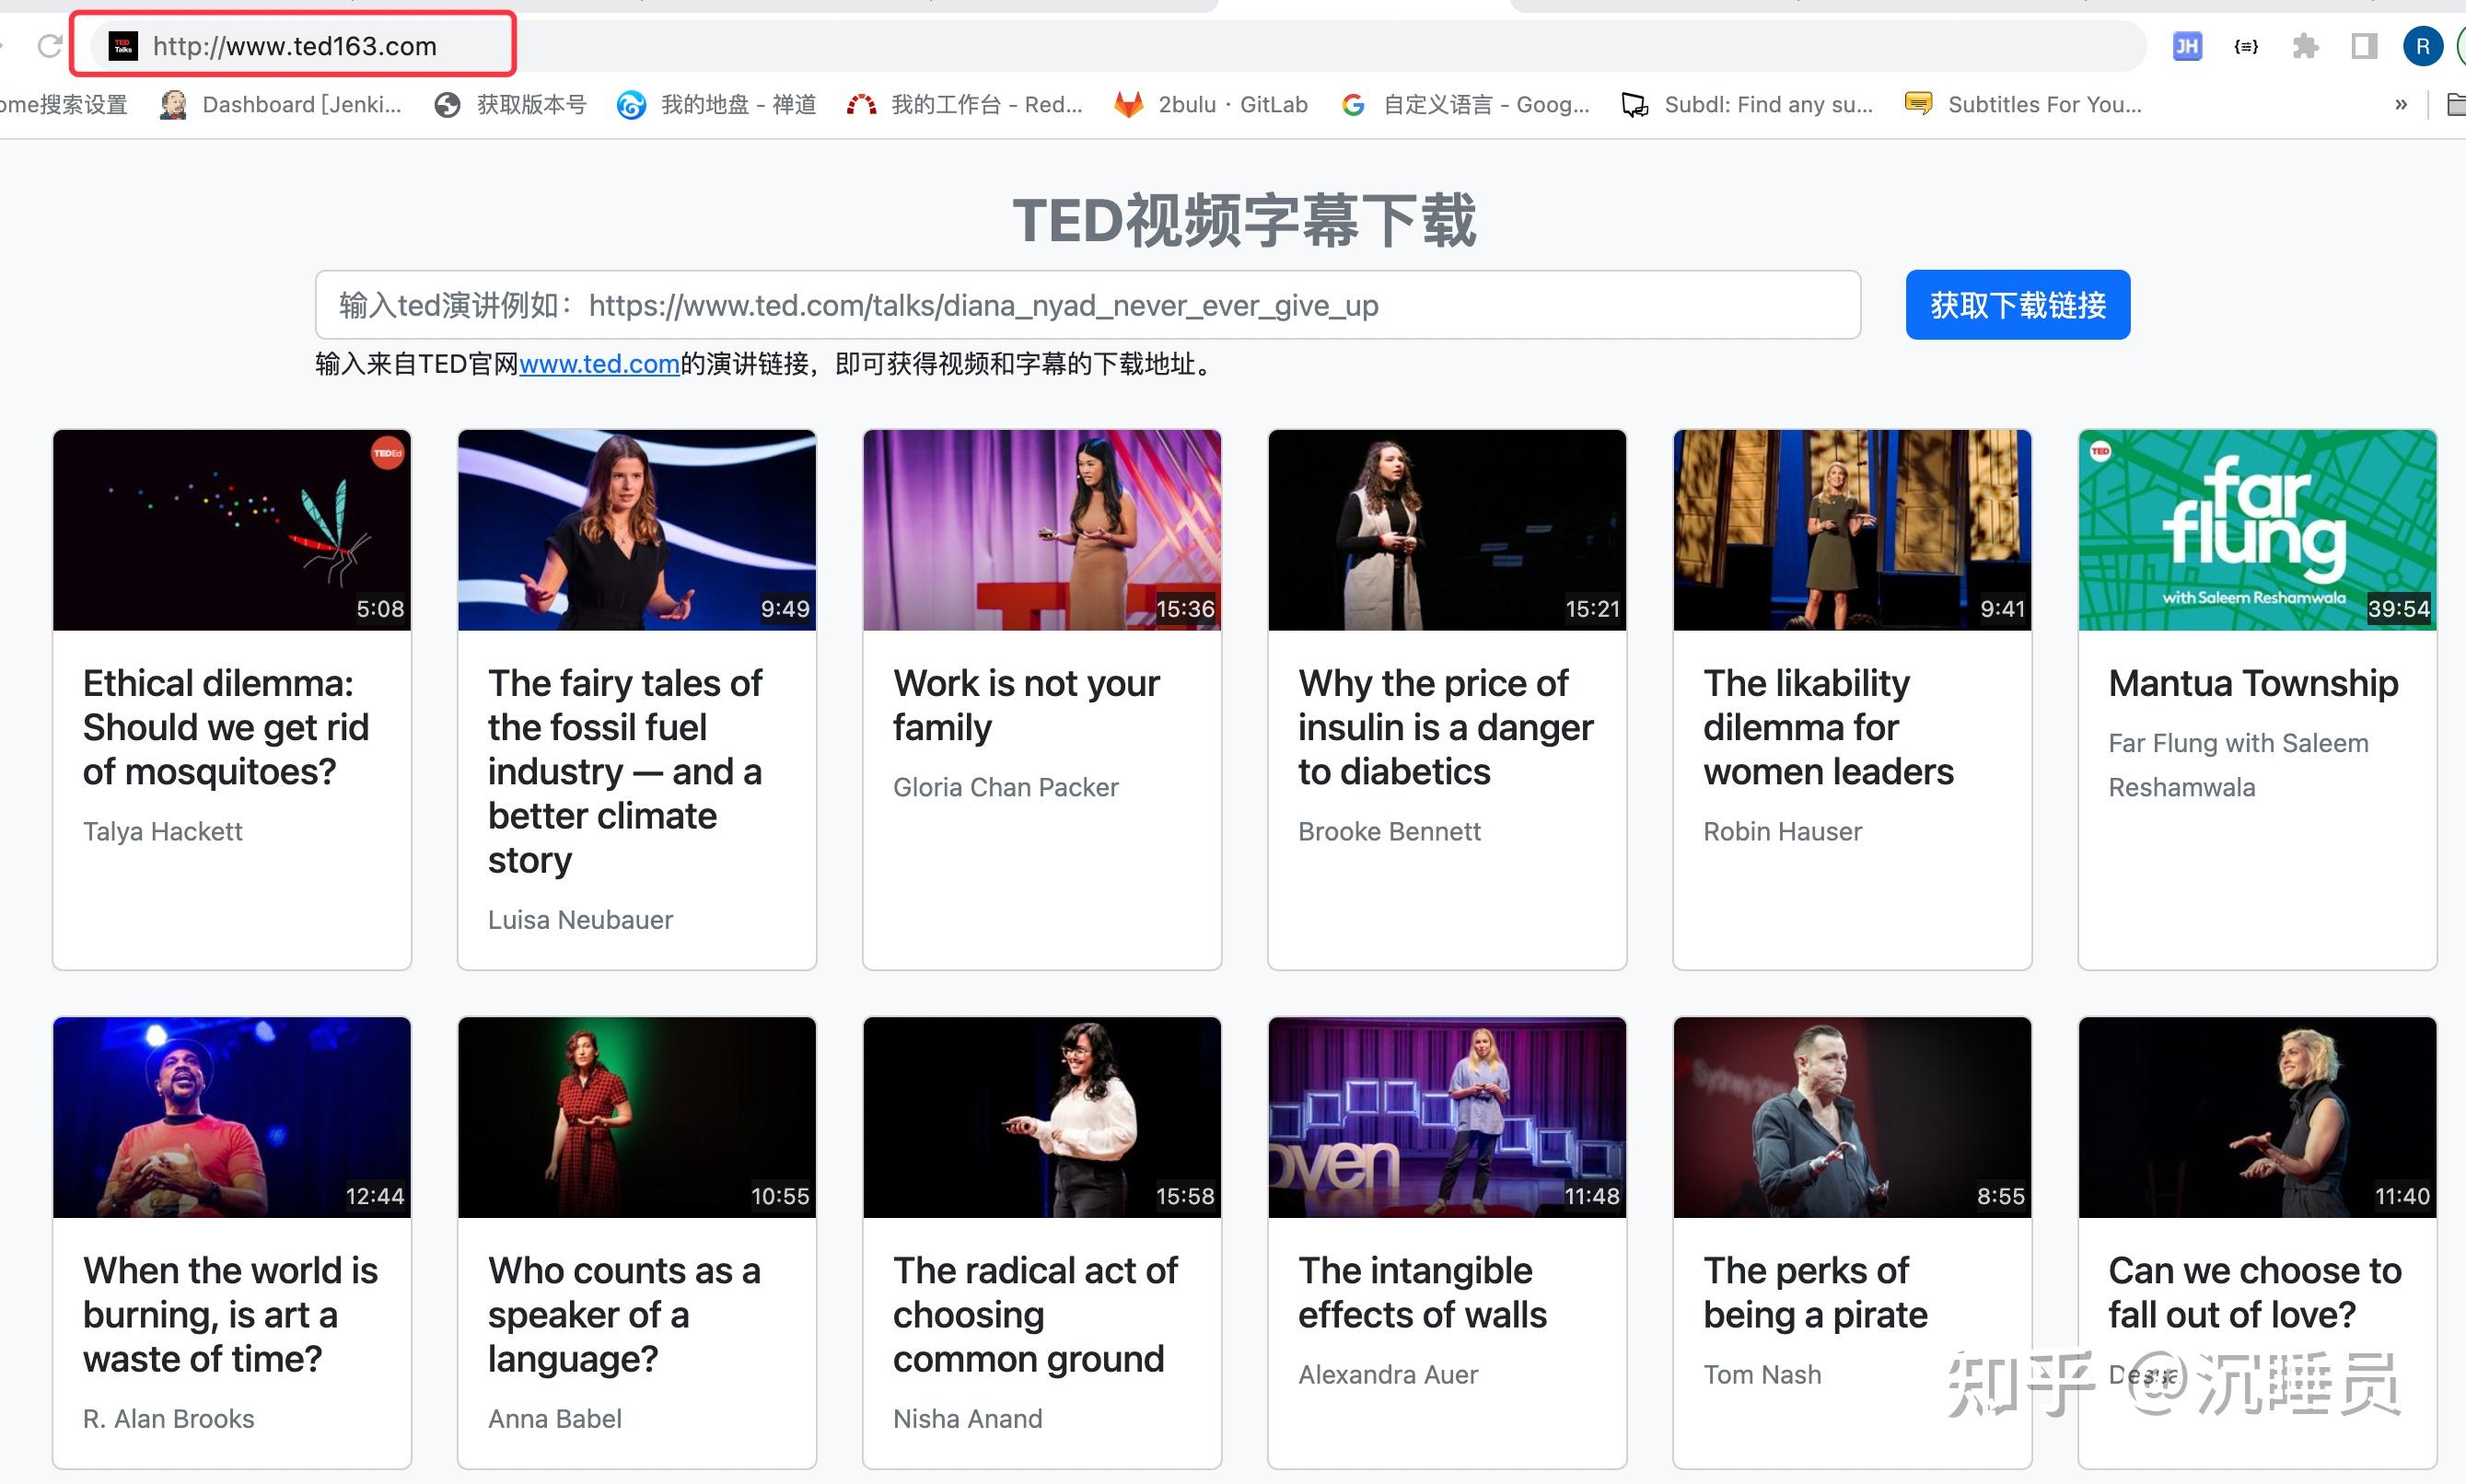Open the likability dilemma talk thumbnail
This screenshot has width=2466, height=1484.
coord(1852,530)
